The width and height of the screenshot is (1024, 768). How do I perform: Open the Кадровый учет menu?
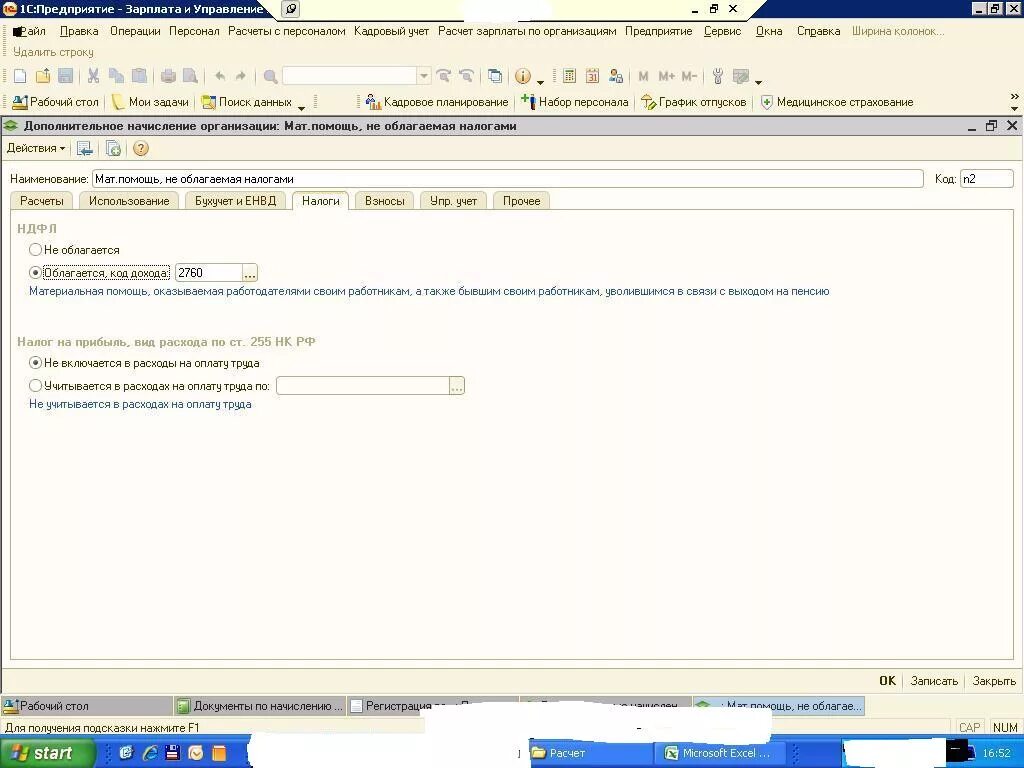click(x=391, y=31)
